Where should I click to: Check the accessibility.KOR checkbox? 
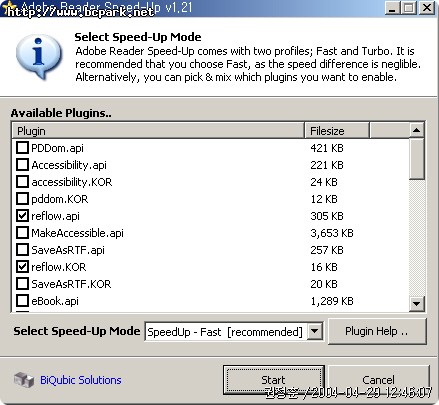22,182
